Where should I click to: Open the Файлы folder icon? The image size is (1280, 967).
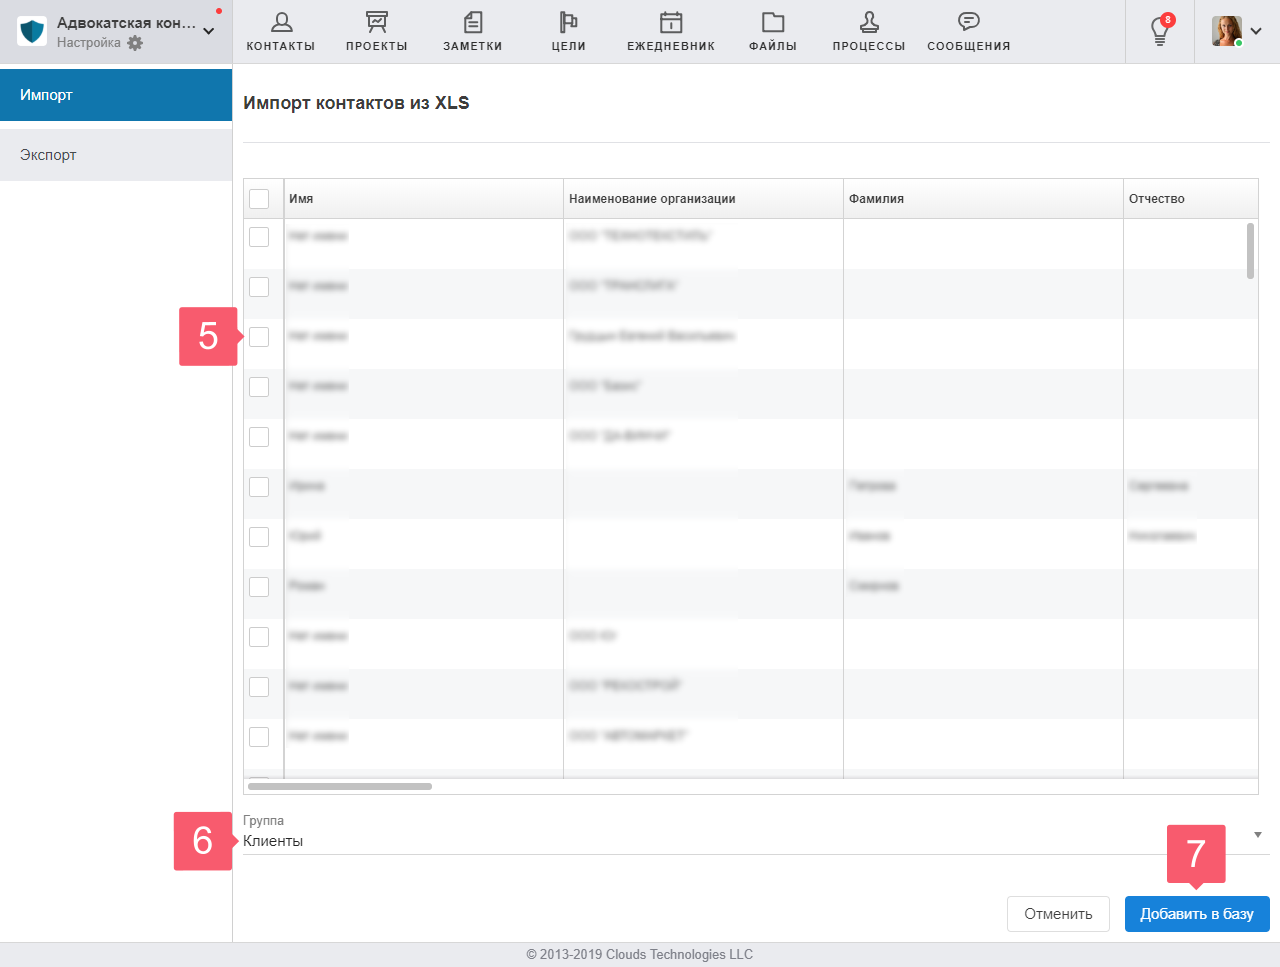[773, 22]
